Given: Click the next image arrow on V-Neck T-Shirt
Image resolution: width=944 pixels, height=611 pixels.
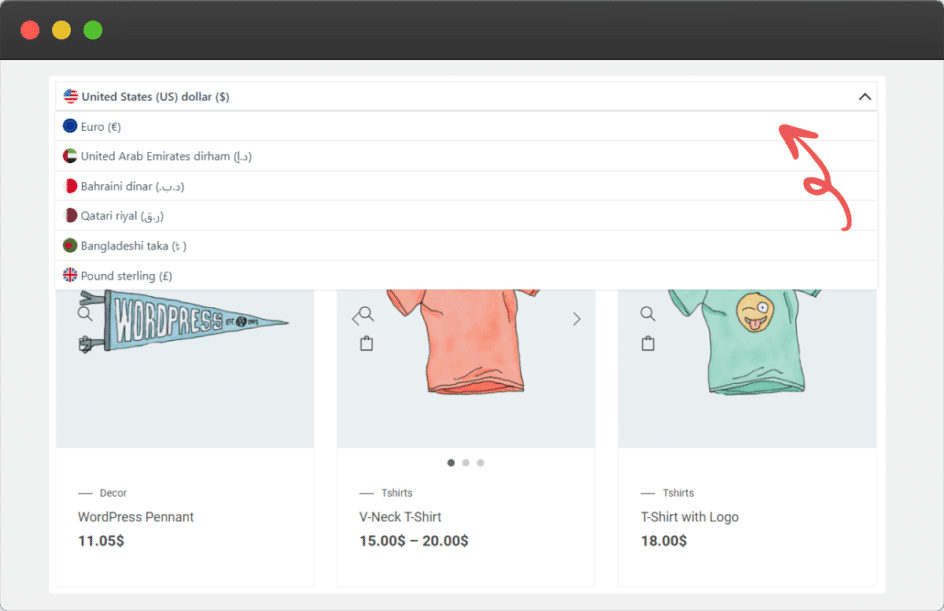Looking at the screenshot, I should pyautogui.click(x=576, y=319).
